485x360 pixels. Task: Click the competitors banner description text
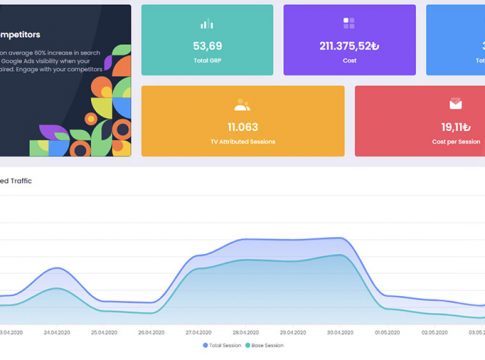51,61
